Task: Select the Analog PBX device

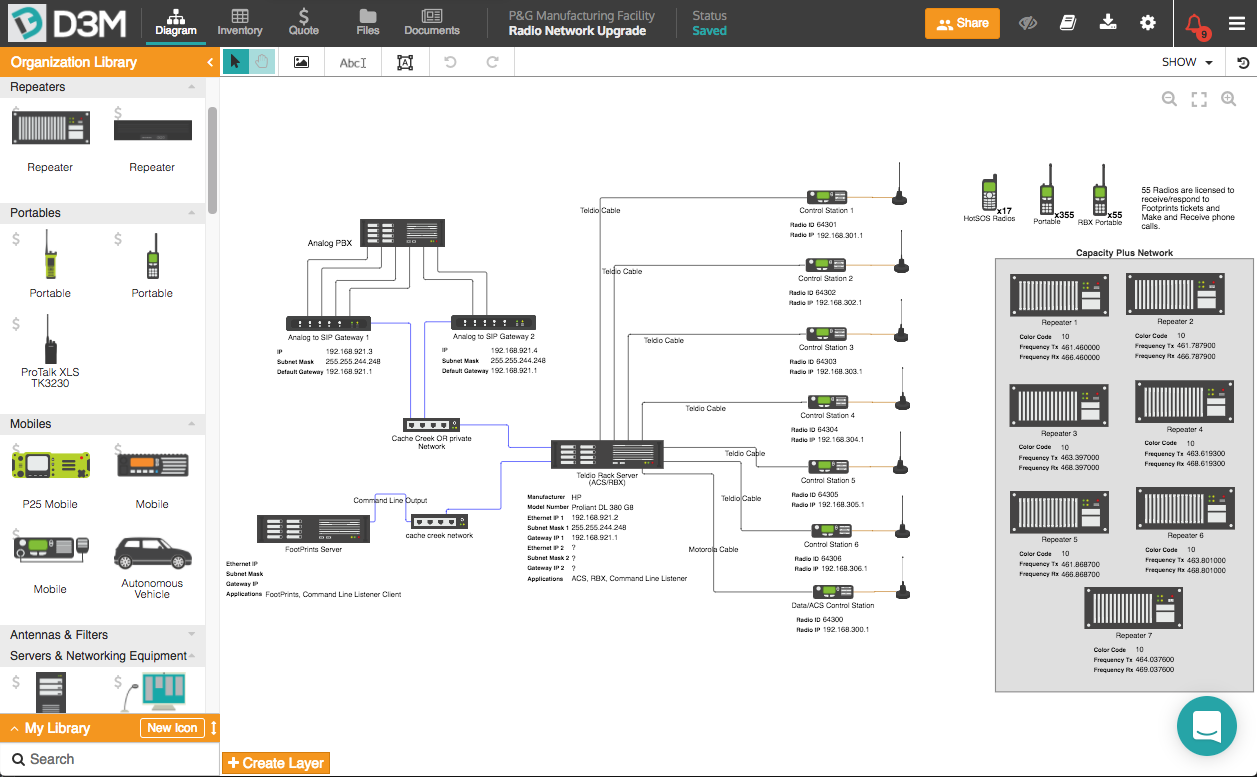Action: (x=404, y=233)
